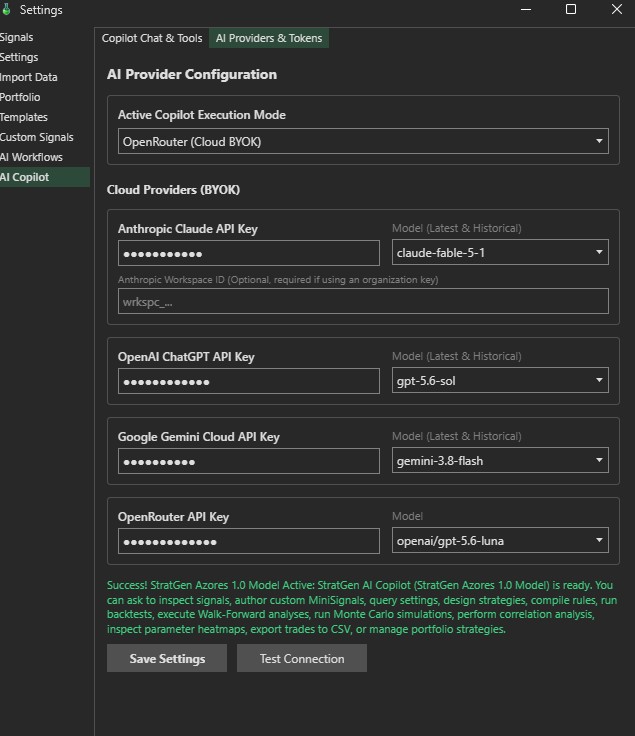This screenshot has height=736, width=635.
Task: Click the Anthropic Claude API Key label
Action: pos(188,229)
